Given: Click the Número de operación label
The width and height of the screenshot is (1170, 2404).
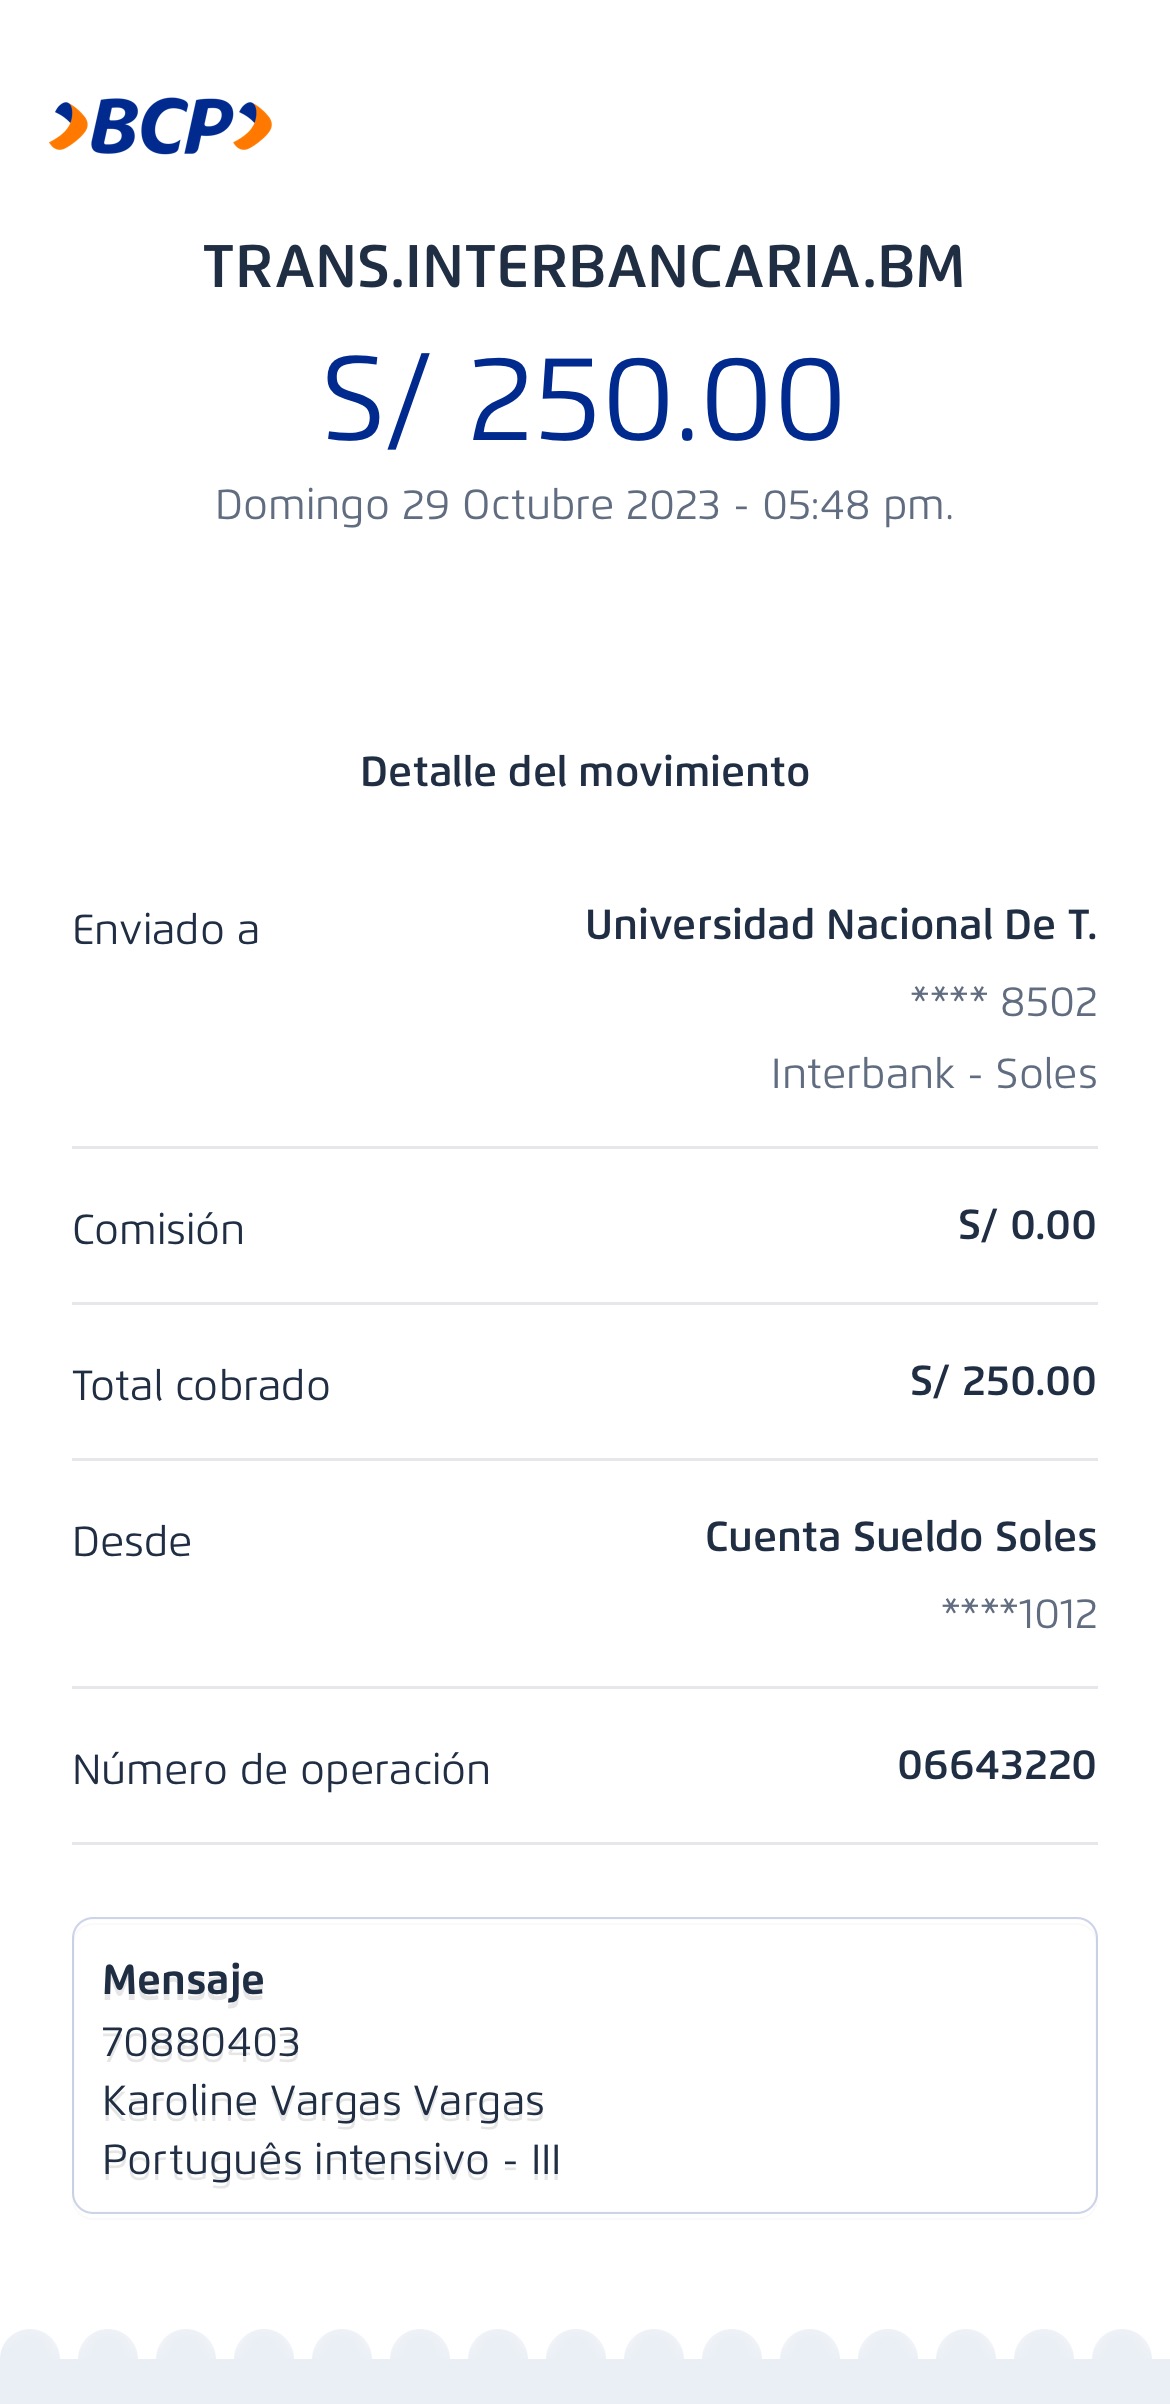Looking at the screenshot, I should click(281, 1770).
